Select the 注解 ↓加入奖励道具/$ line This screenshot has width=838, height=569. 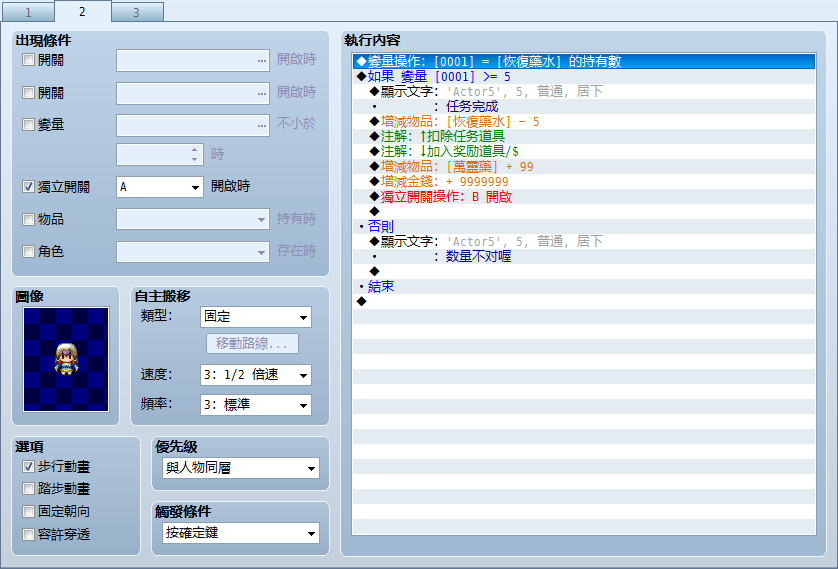point(584,151)
